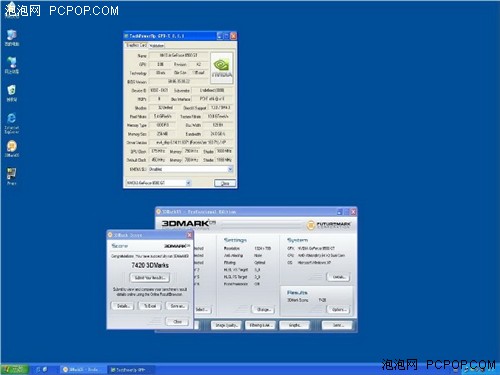This screenshot has width=500, height=375.
Task: Close the 3DMark Score dialog with X
Action: tap(189, 235)
